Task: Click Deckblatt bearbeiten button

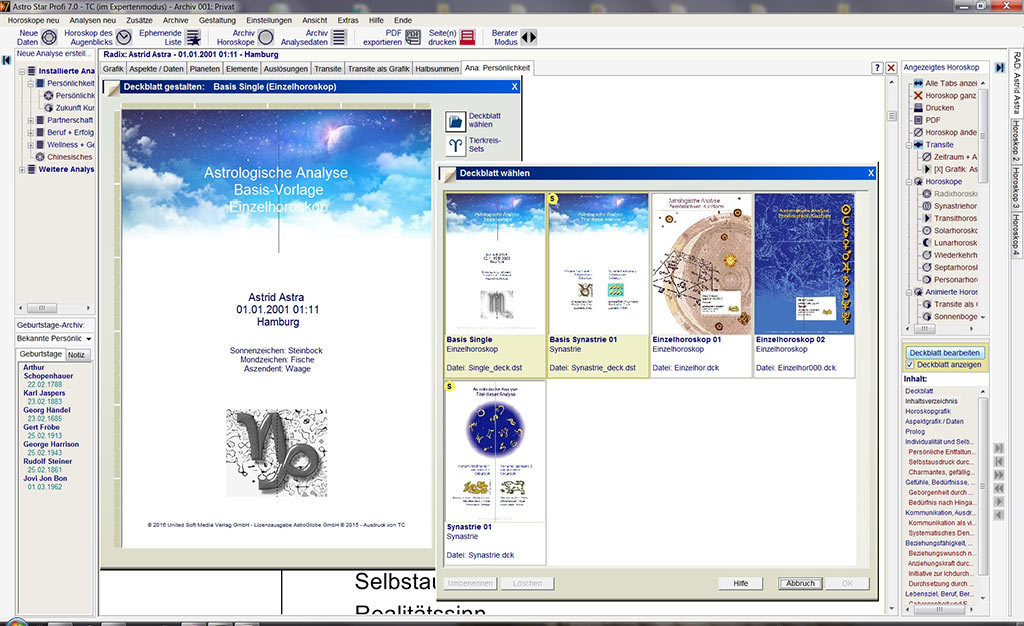Action: click(944, 352)
